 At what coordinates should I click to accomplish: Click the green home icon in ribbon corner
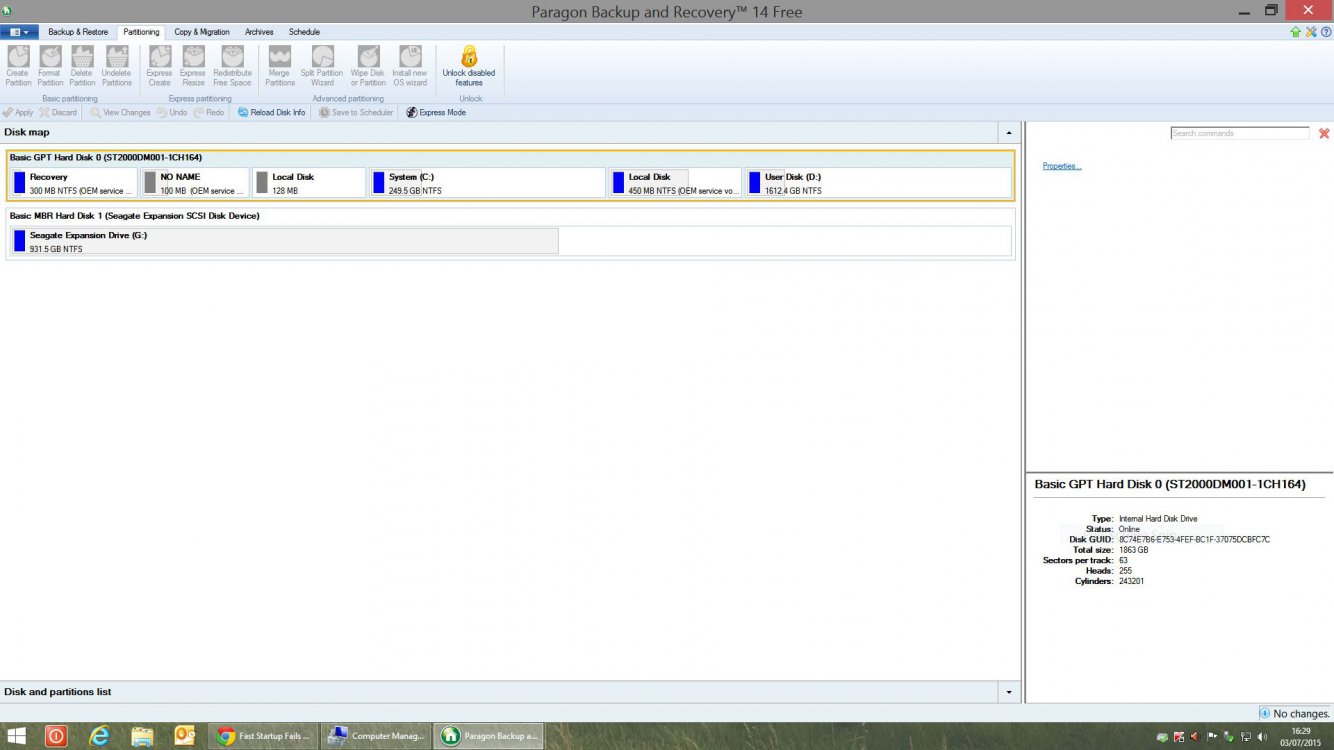pyautogui.click(x=1296, y=32)
